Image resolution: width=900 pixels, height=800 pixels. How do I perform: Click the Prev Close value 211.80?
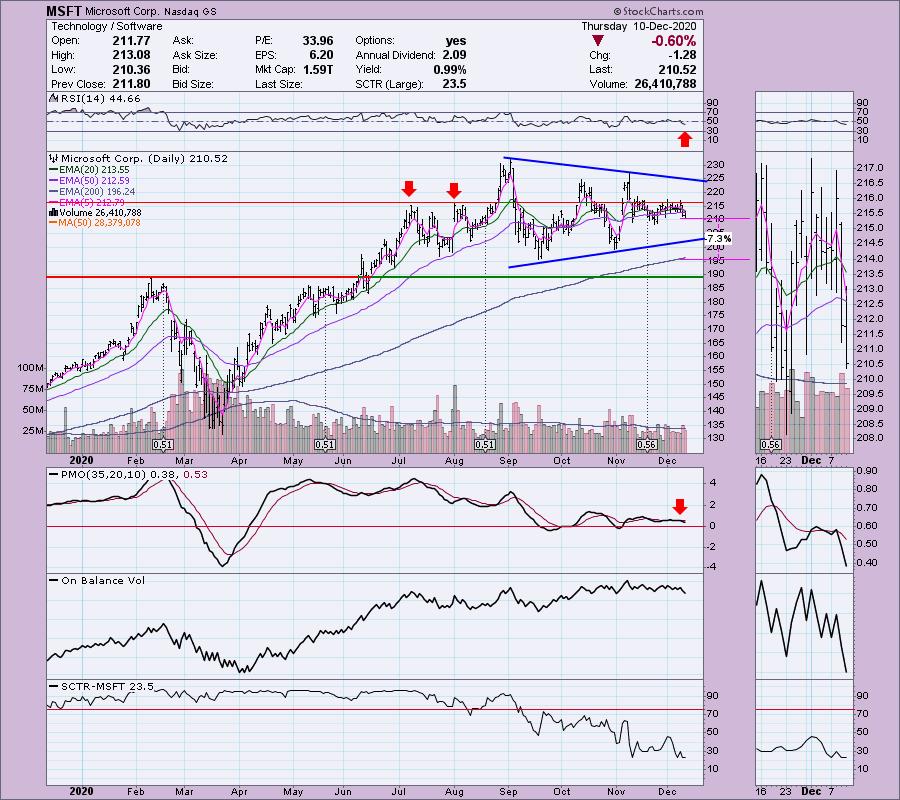pos(131,84)
